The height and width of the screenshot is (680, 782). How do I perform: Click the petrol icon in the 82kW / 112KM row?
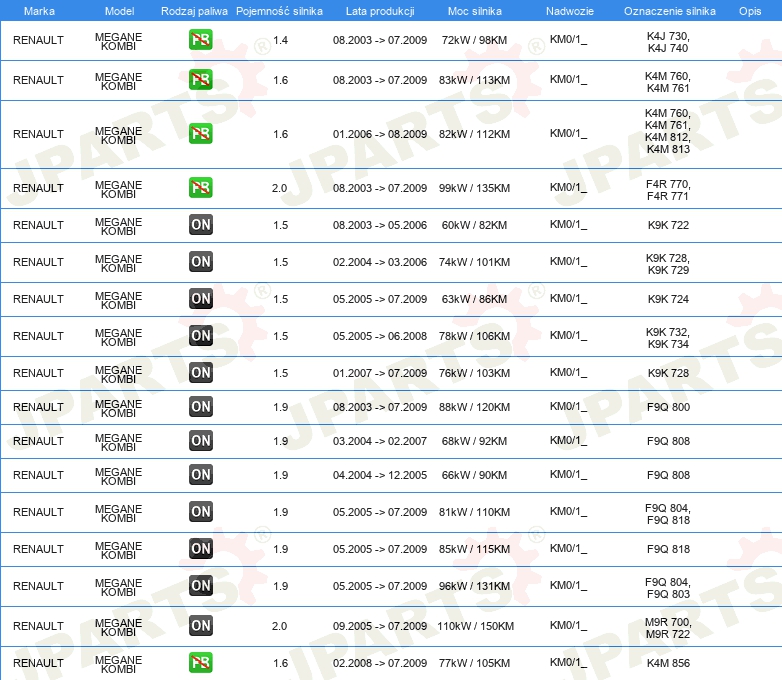click(x=200, y=134)
